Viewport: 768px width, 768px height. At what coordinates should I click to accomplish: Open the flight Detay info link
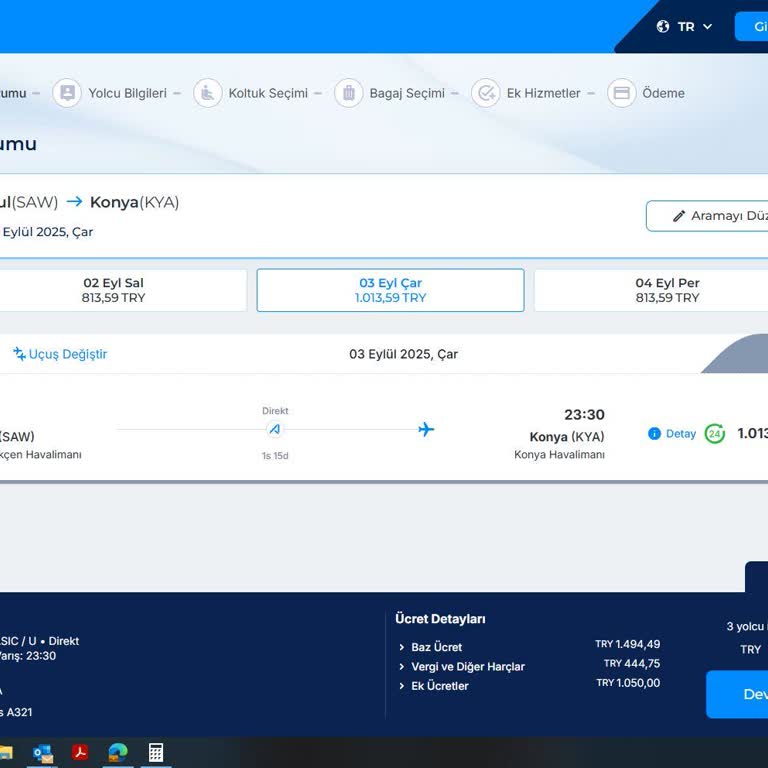(x=672, y=434)
